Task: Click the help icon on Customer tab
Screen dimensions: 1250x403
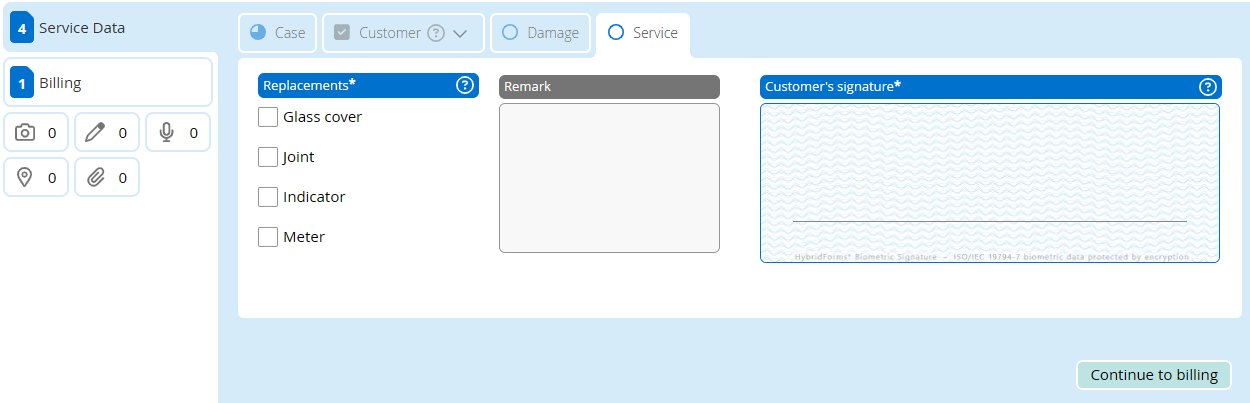Action: [x=436, y=33]
